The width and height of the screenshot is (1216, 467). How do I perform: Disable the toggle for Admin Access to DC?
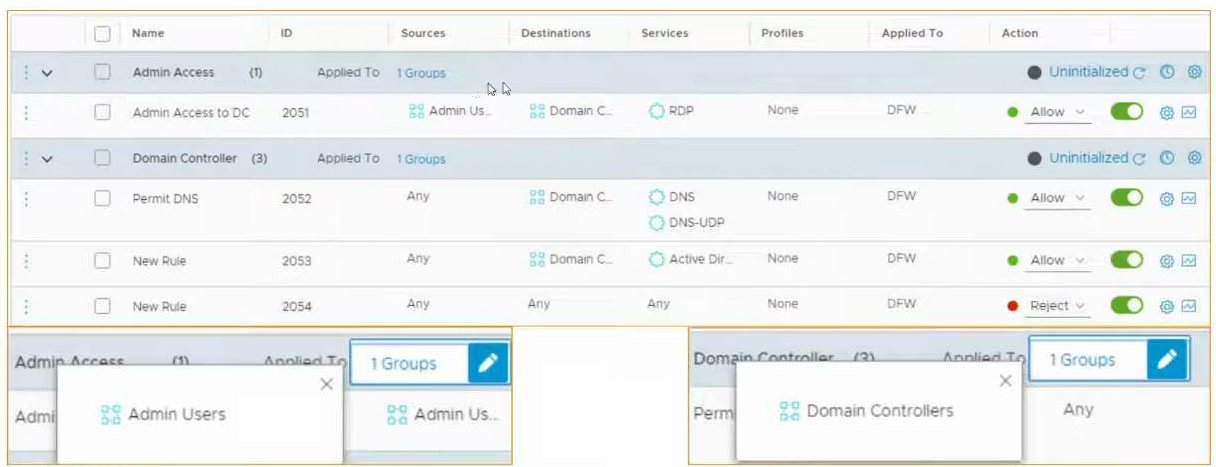point(1126,112)
